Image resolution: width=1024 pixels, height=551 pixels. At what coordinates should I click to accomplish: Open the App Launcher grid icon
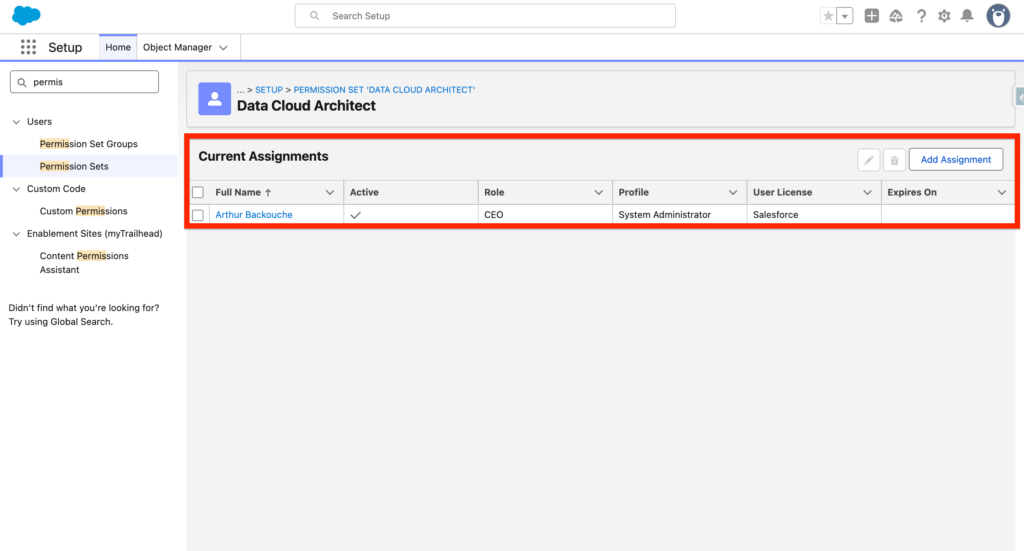pyautogui.click(x=28, y=47)
